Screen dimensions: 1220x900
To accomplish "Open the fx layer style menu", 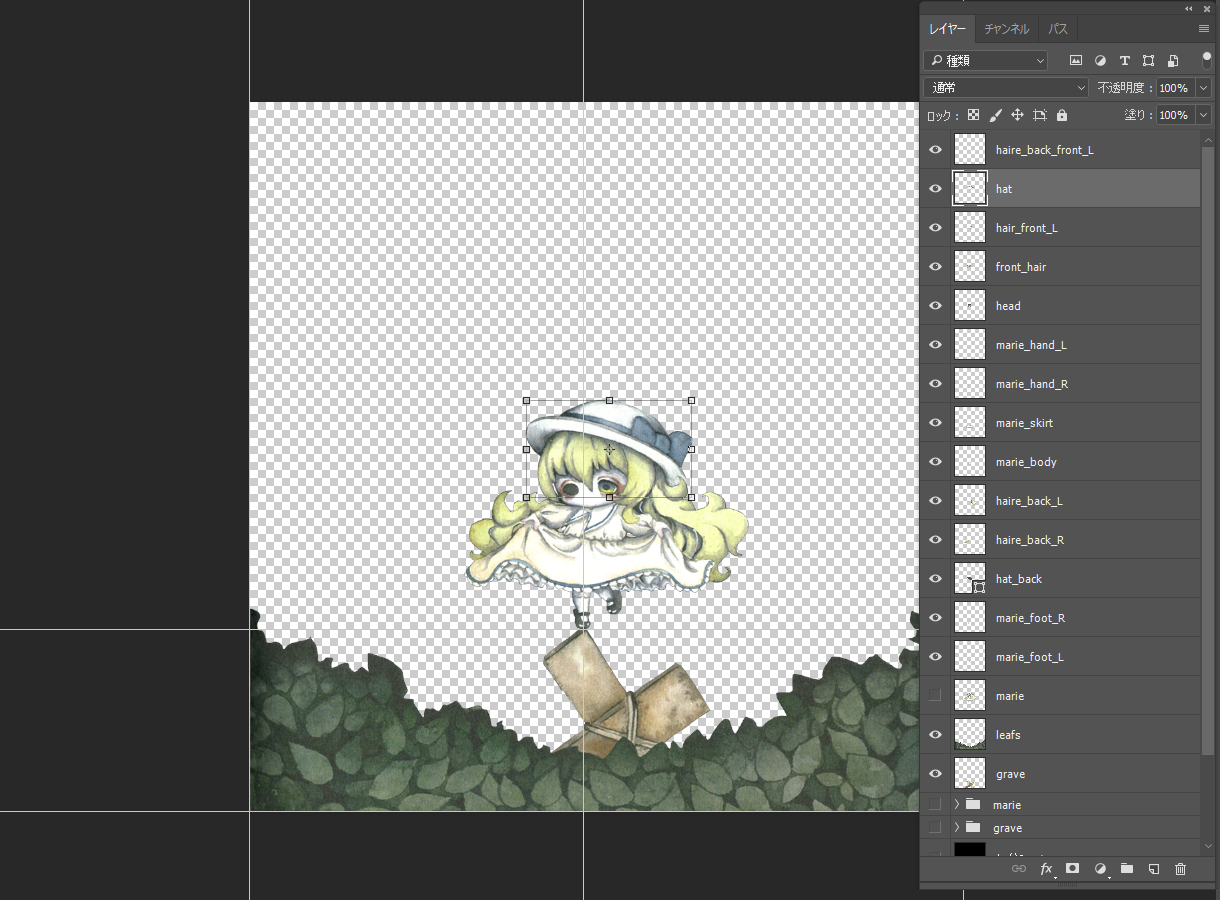I will click(x=1047, y=869).
